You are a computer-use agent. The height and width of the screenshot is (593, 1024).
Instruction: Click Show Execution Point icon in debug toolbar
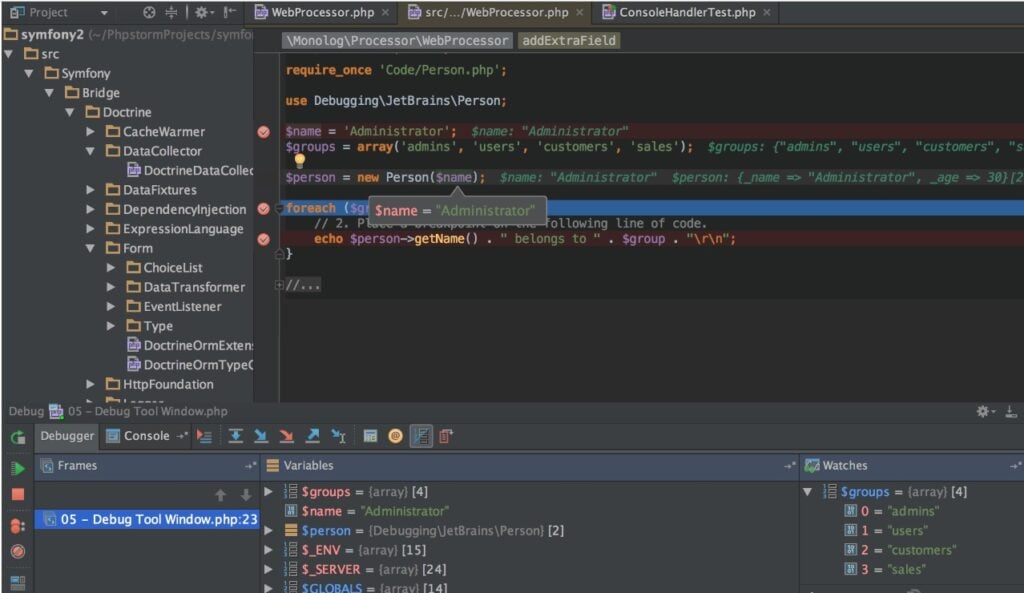tap(204, 436)
